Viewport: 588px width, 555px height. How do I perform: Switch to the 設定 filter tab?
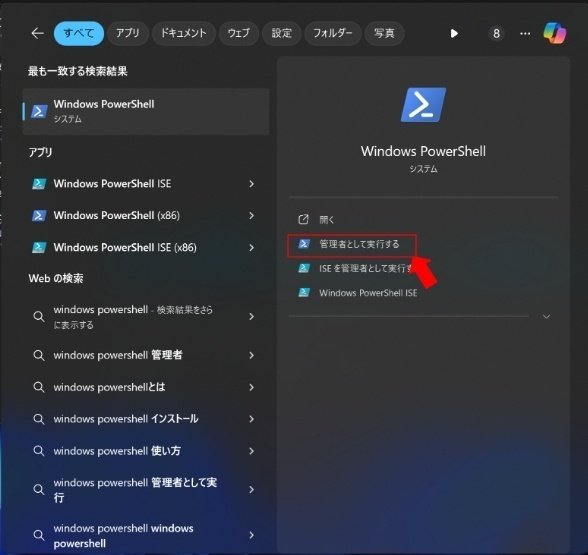tap(282, 33)
